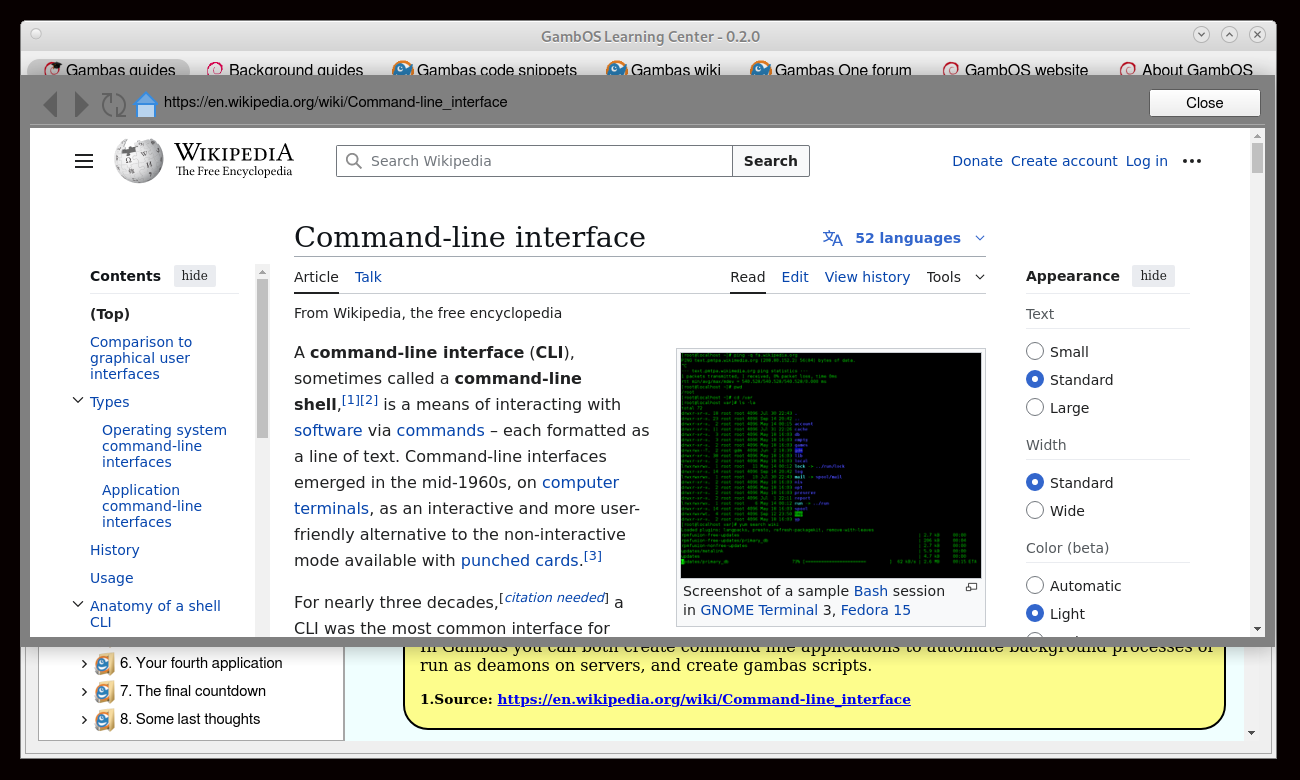1300x780 pixels.
Task: Open the Wikipedia hamburger main menu
Action: [x=84, y=161]
